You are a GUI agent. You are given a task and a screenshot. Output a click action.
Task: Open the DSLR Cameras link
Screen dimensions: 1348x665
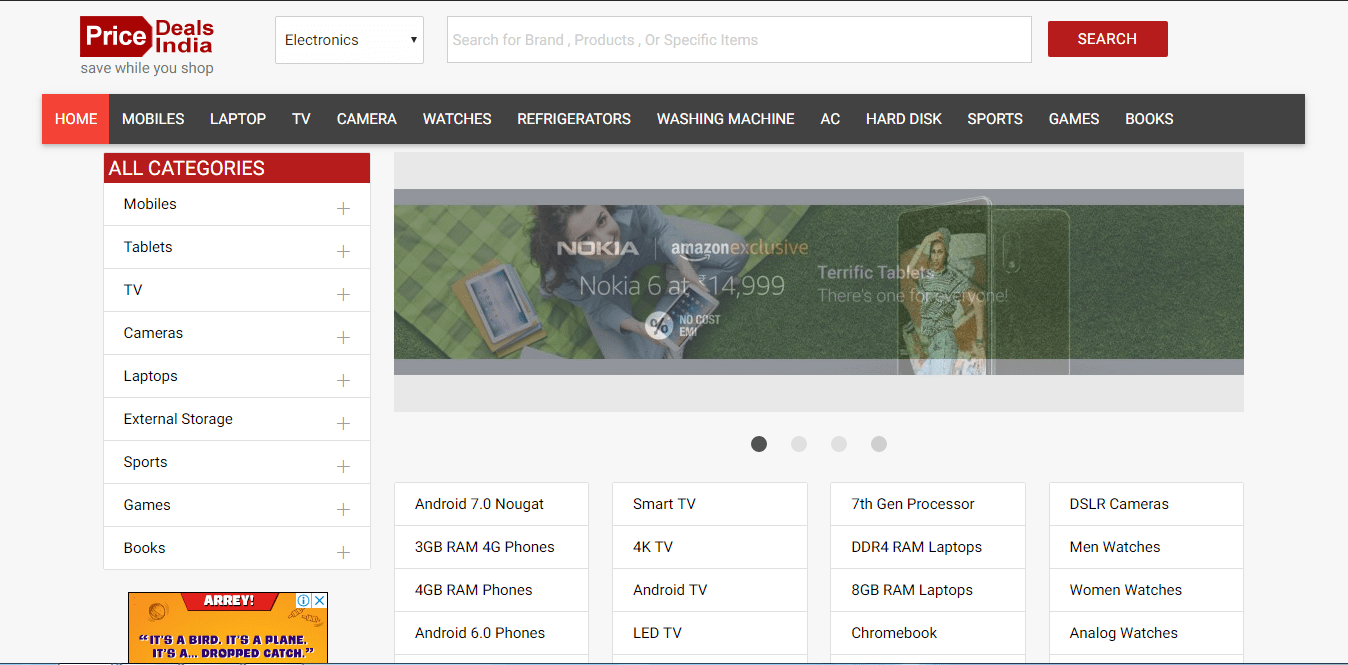click(1119, 504)
